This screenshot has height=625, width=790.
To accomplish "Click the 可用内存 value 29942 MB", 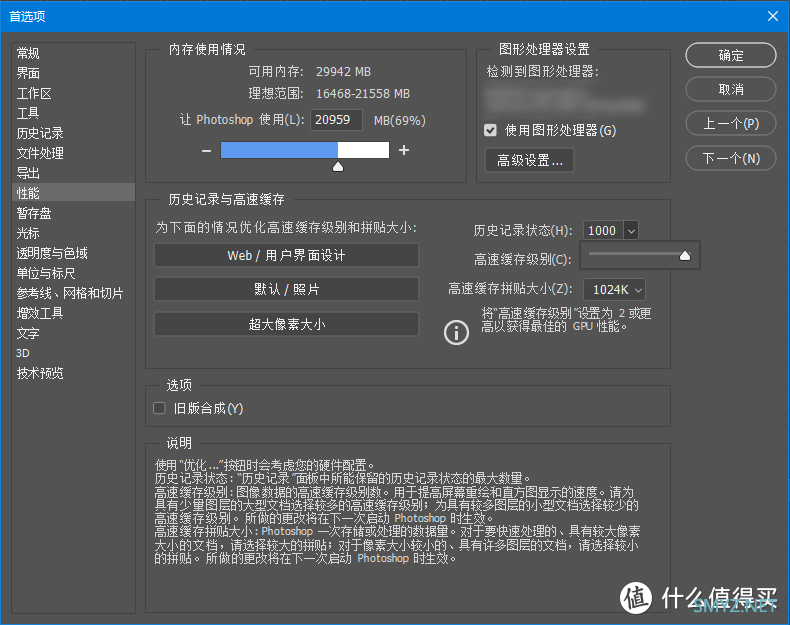I will click(x=343, y=72).
